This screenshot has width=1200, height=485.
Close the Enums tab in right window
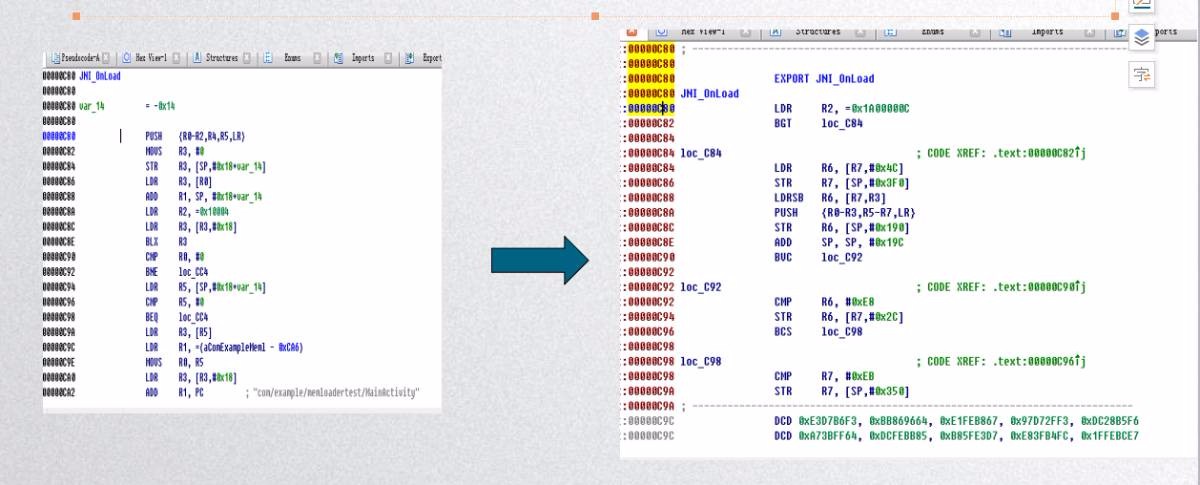[x=976, y=32]
